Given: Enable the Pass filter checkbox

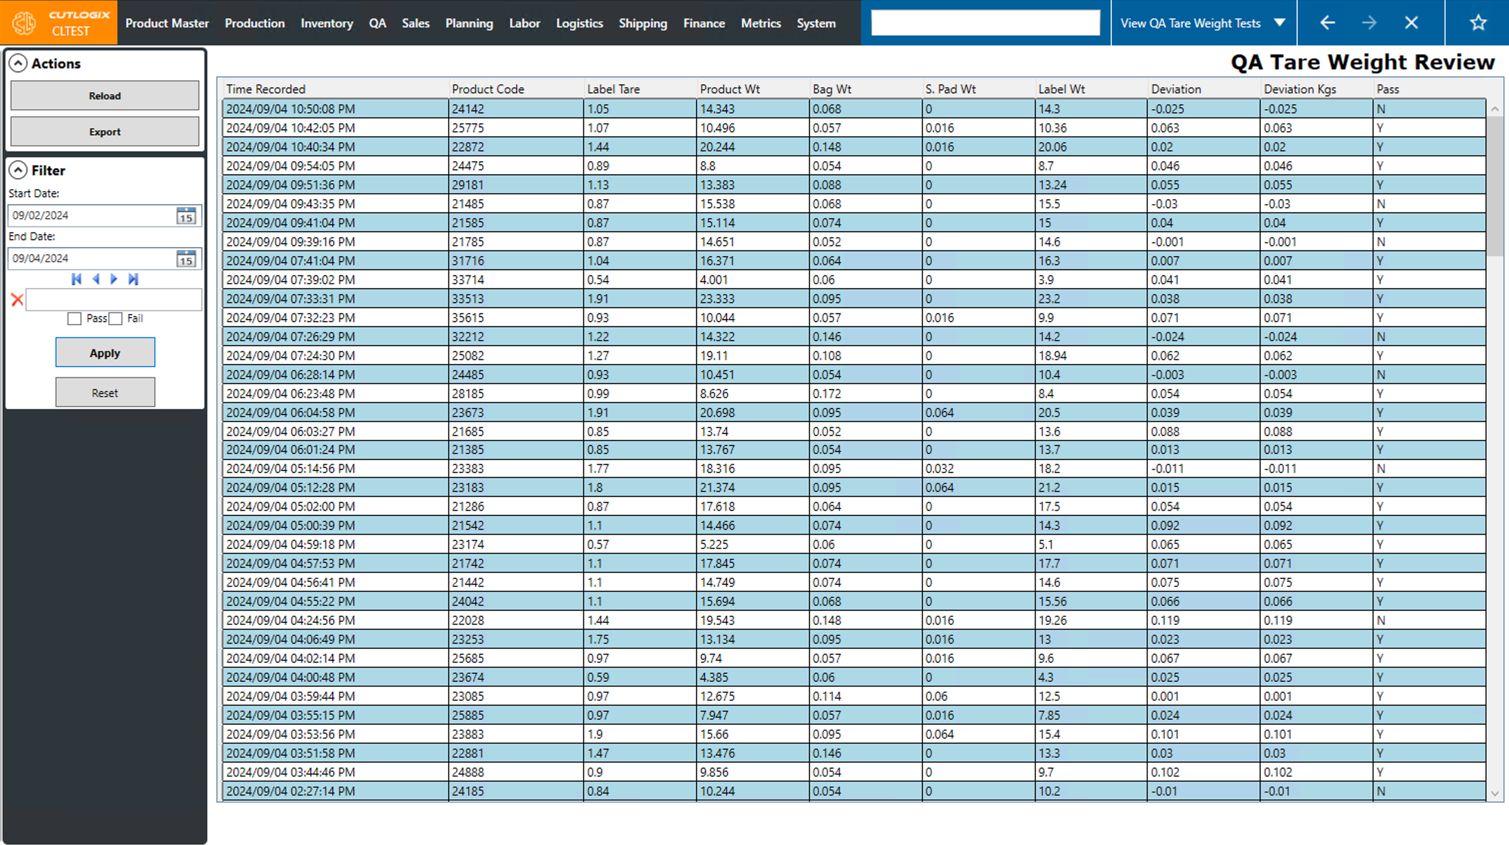Looking at the screenshot, I should coord(74,319).
